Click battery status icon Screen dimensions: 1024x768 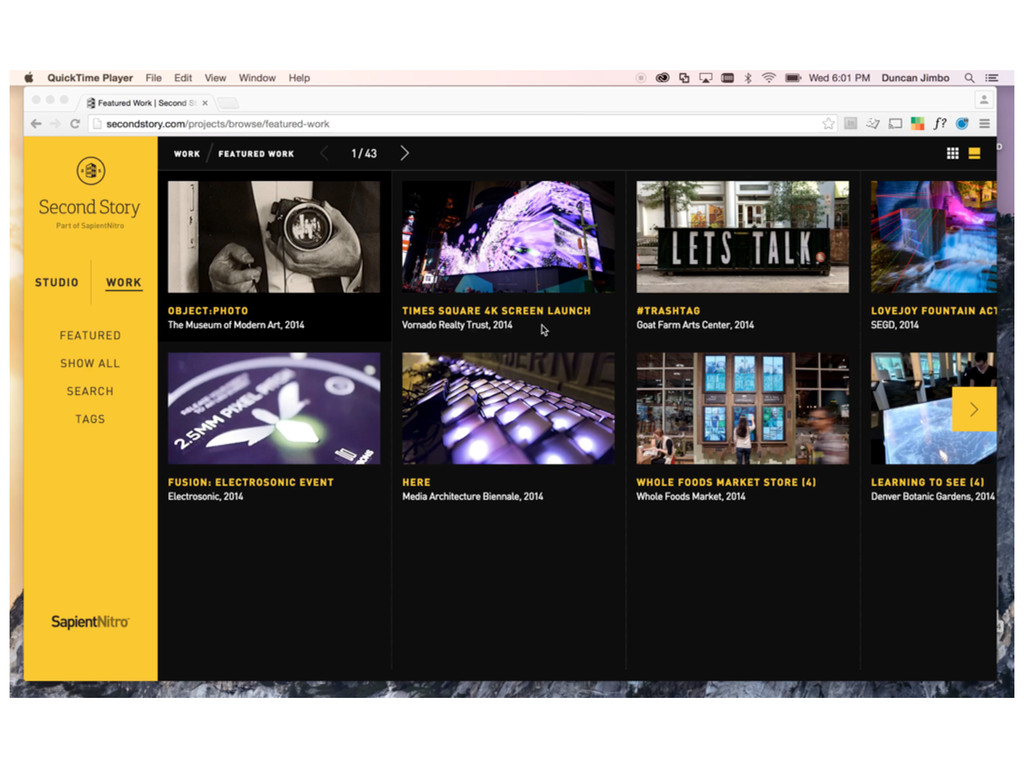tap(793, 78)
